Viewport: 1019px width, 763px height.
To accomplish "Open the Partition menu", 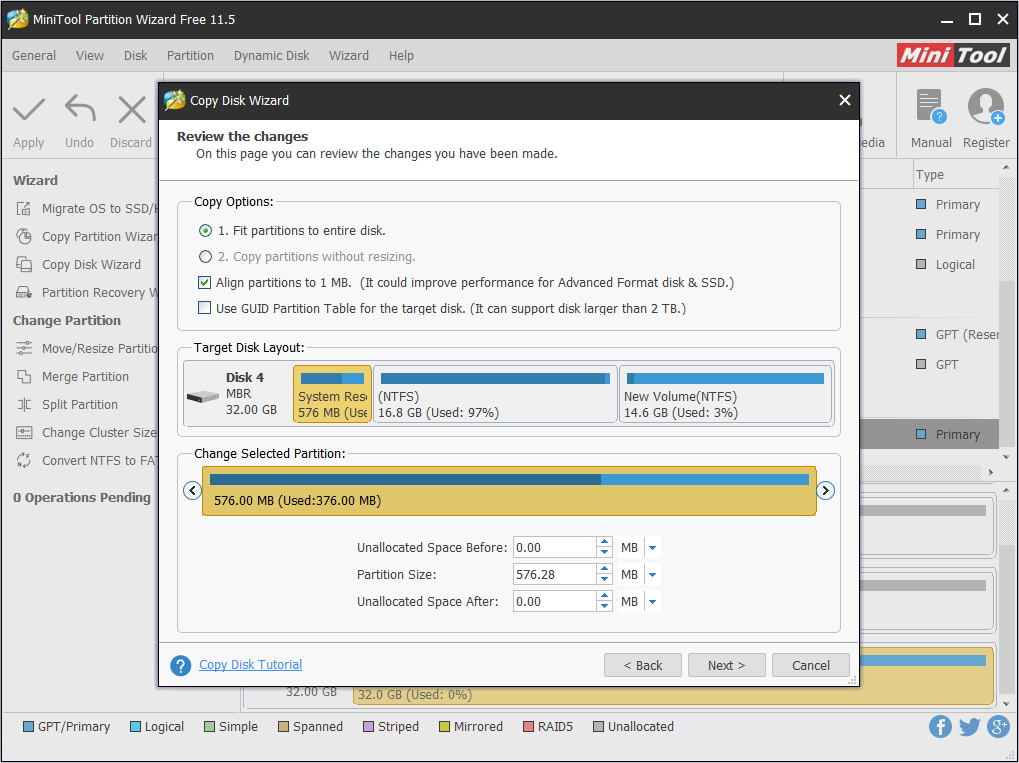I will coord(190,56).
